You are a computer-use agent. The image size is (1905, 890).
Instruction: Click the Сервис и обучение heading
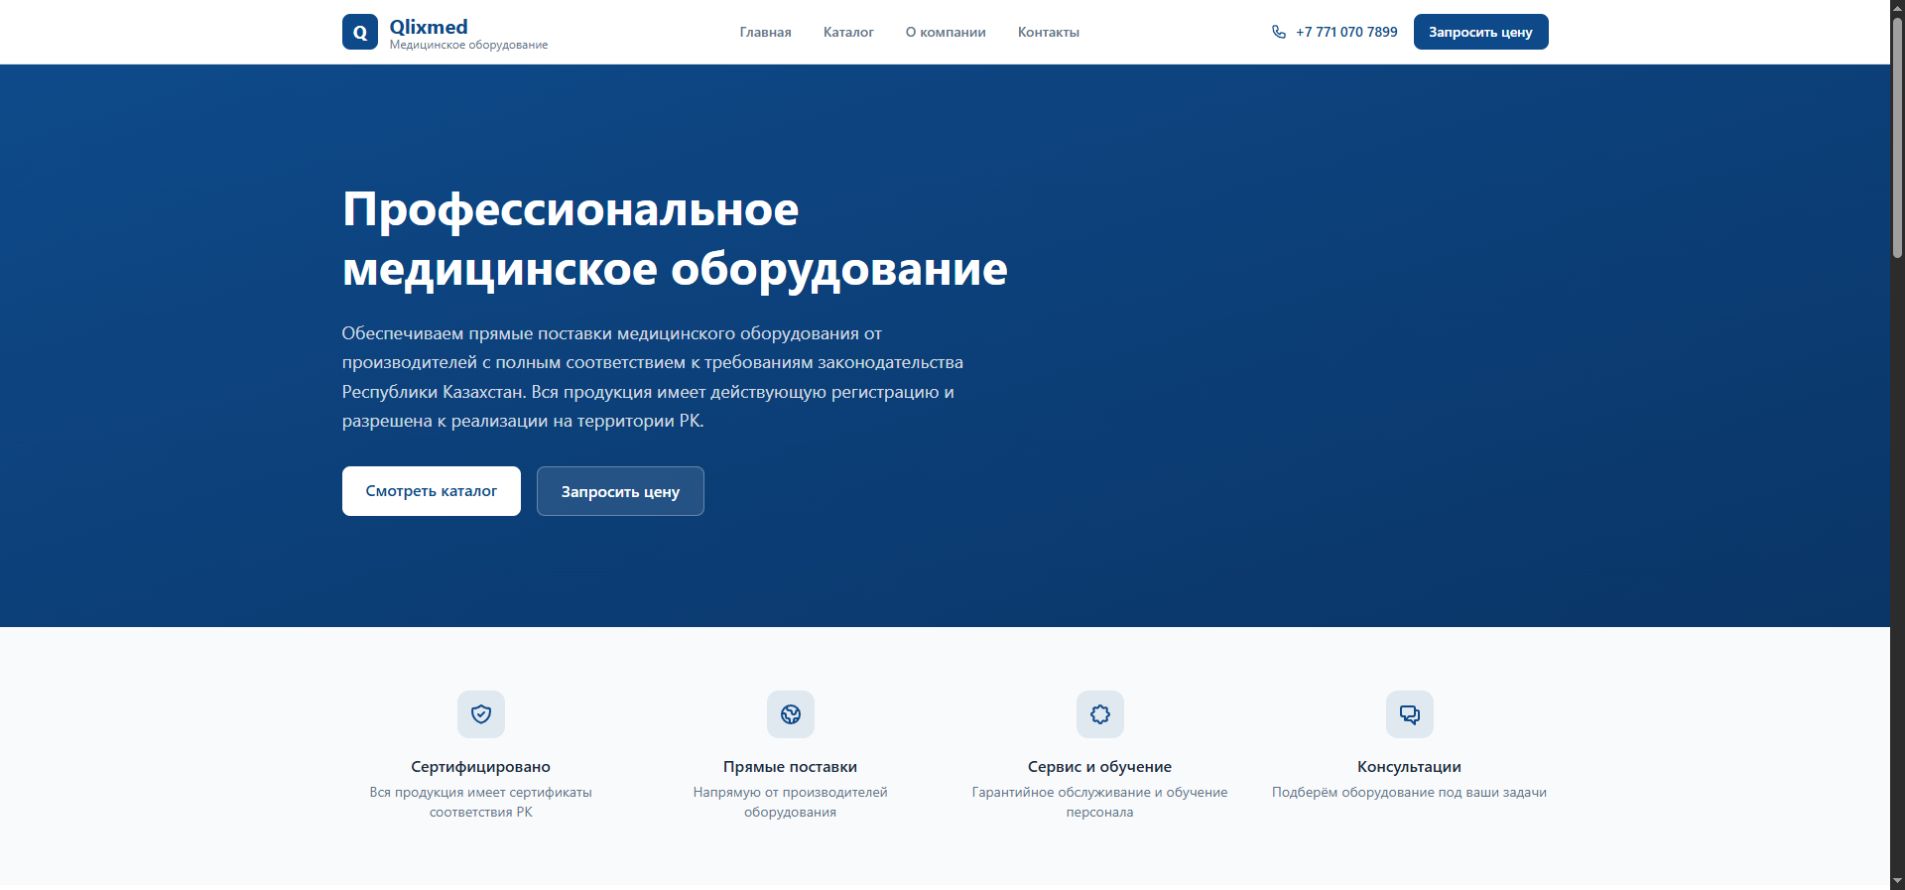tap(1100, 766)
